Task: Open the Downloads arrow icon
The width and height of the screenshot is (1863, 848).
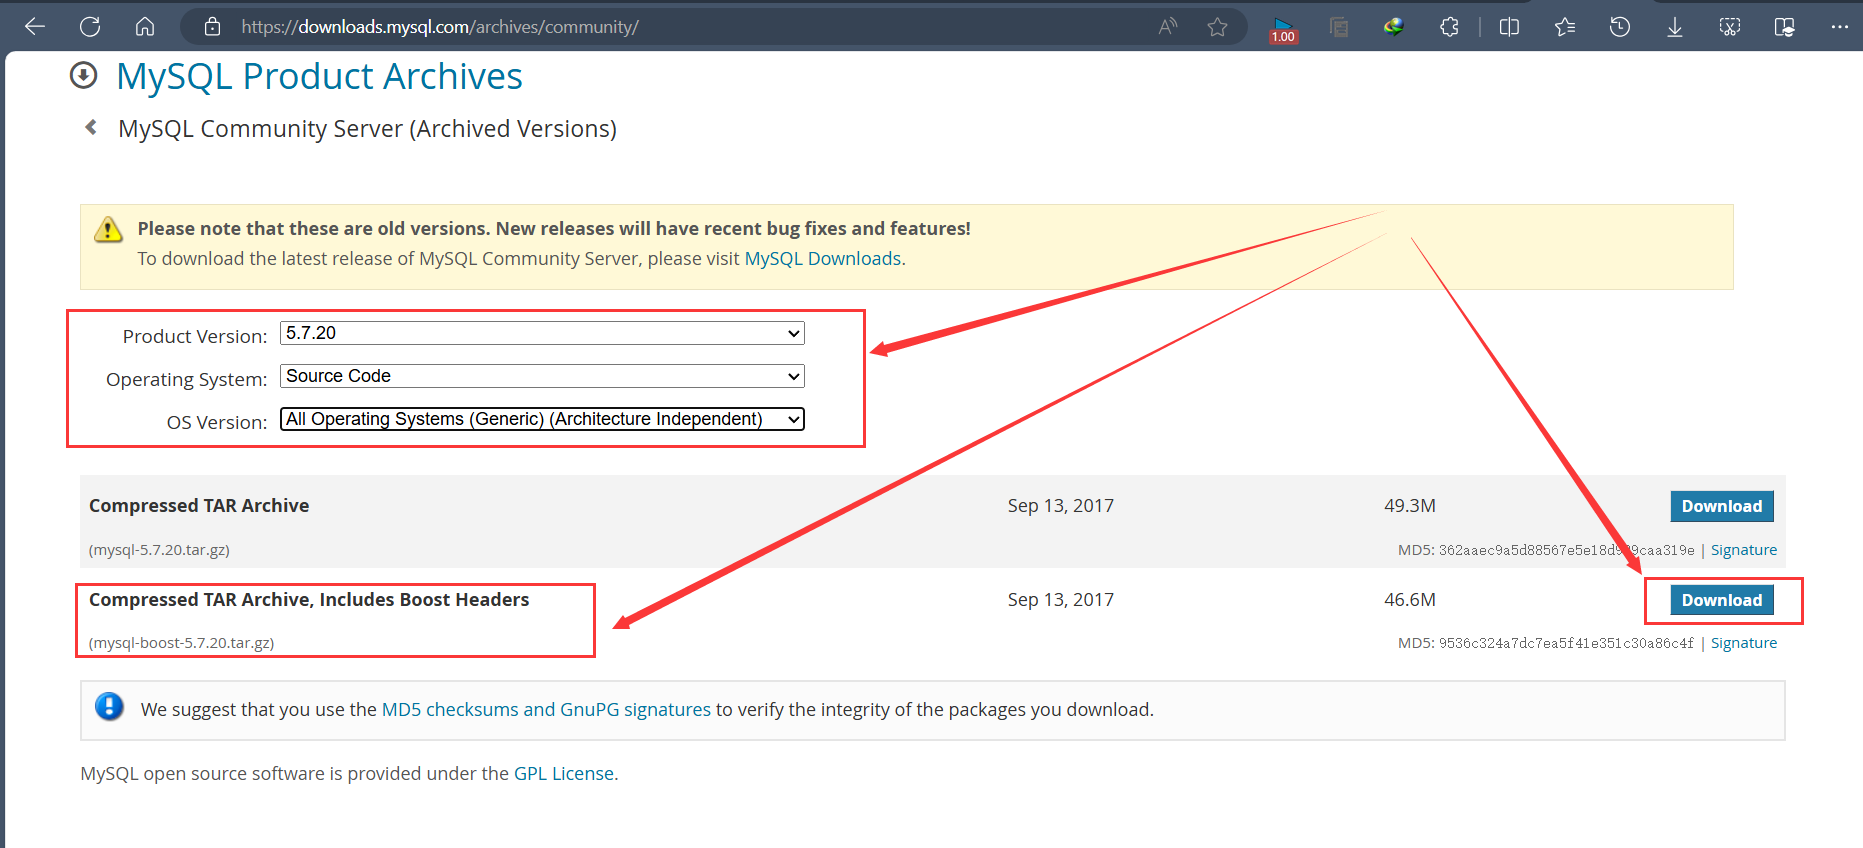Action: pyautogui.click(x=1675, y=27)
